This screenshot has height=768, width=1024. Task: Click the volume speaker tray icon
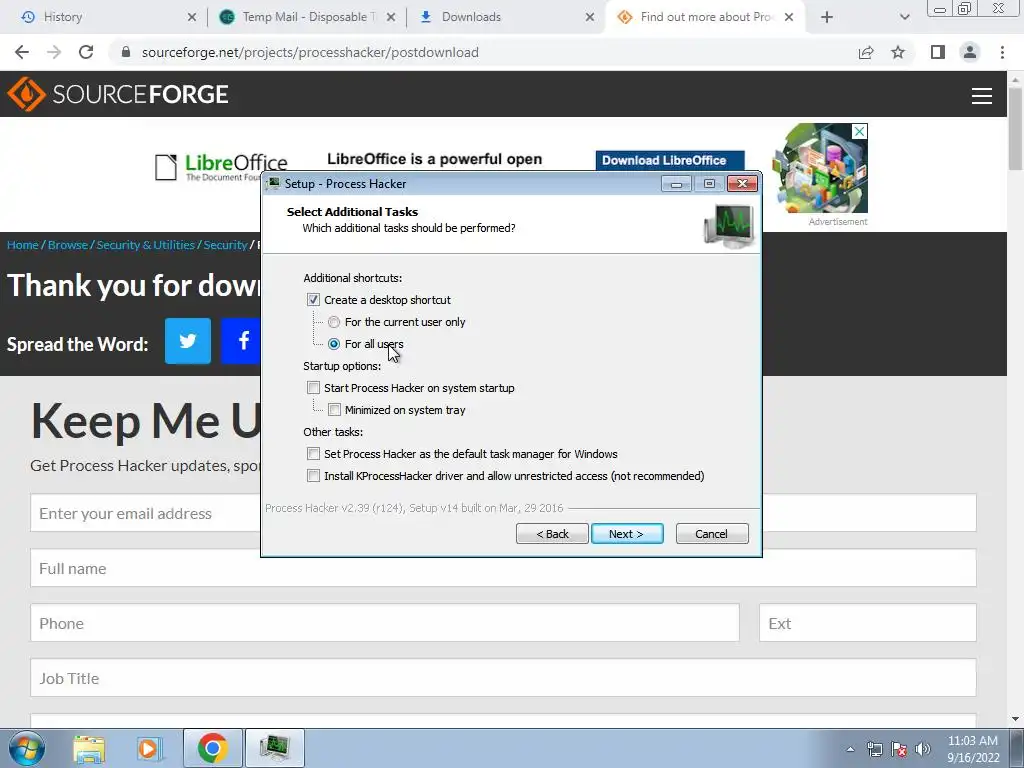(x=923, y=749)
